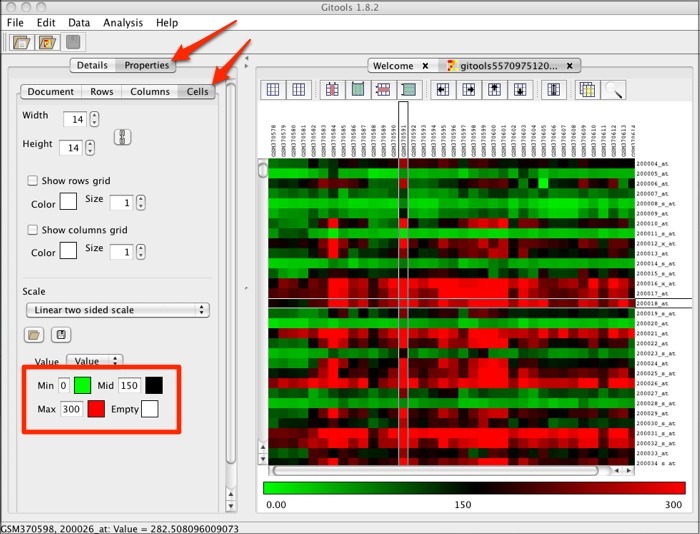
Task: Click the Max value field showing 300
Action: coord(71,409)
